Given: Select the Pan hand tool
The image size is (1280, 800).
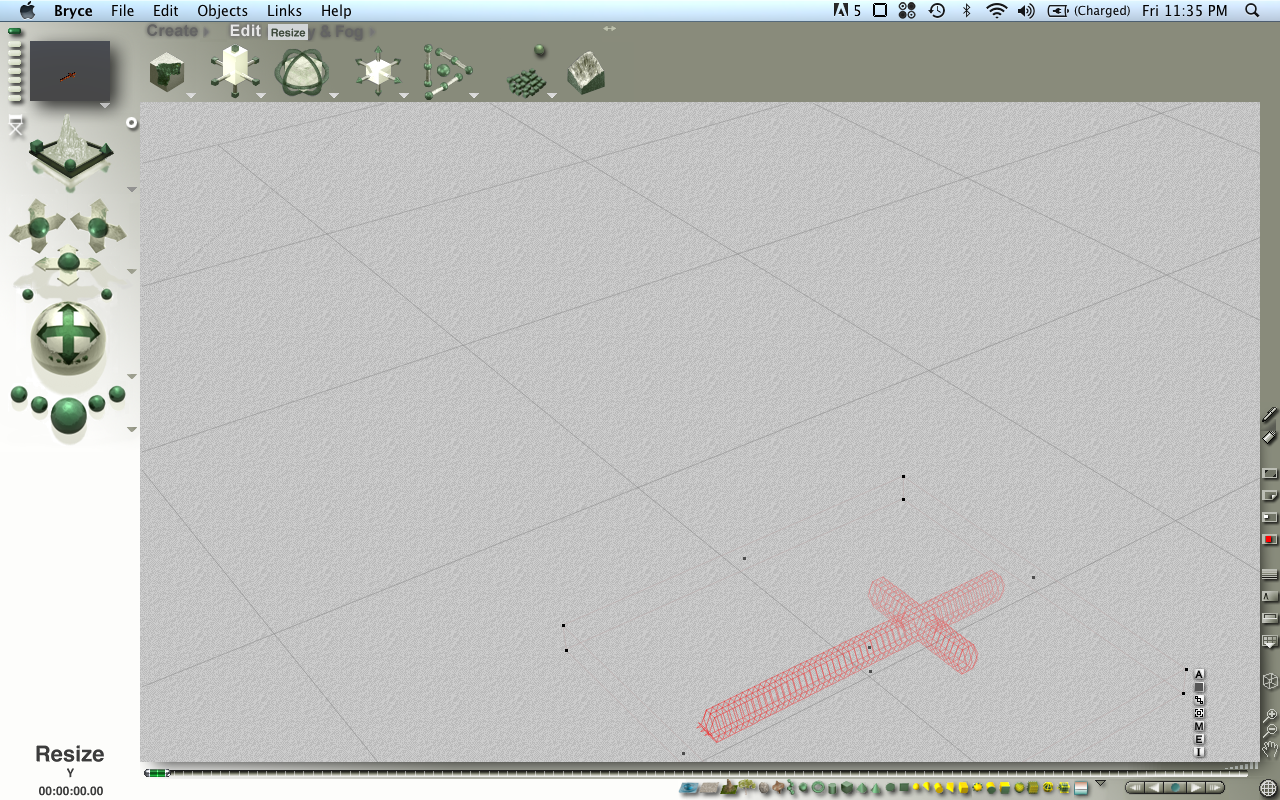Looking at the screenshot, I should tap(1270, 748).
